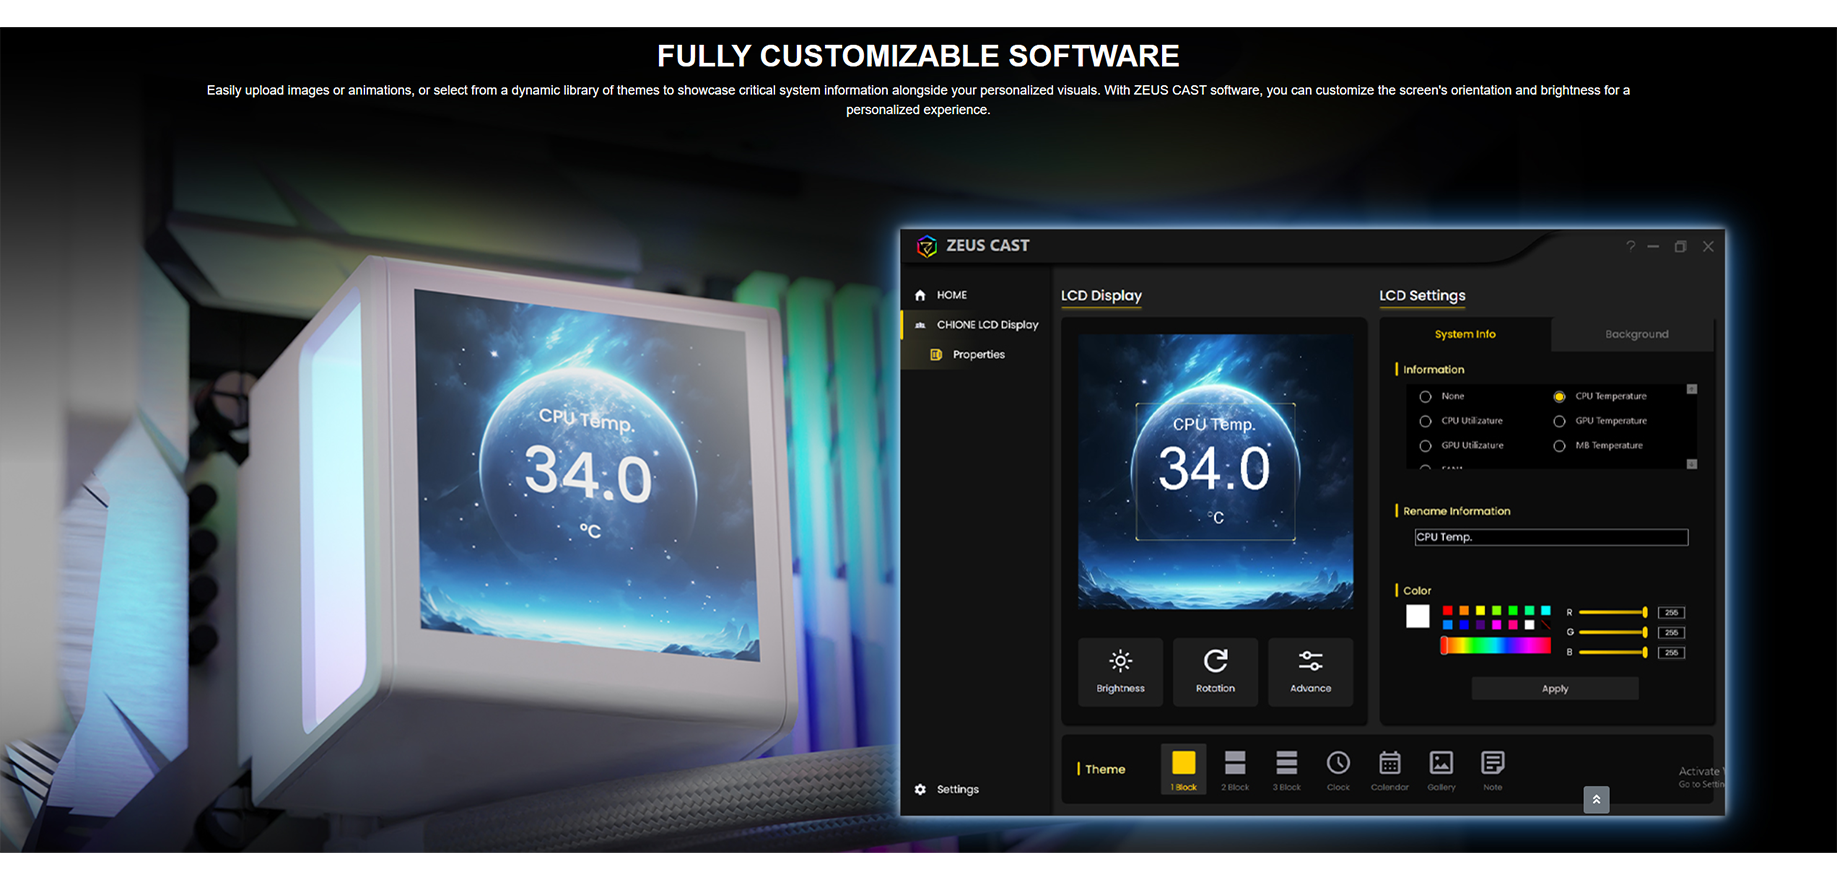Click the LCD Settings heading

pyautogui.click(x=1422, y=296)
